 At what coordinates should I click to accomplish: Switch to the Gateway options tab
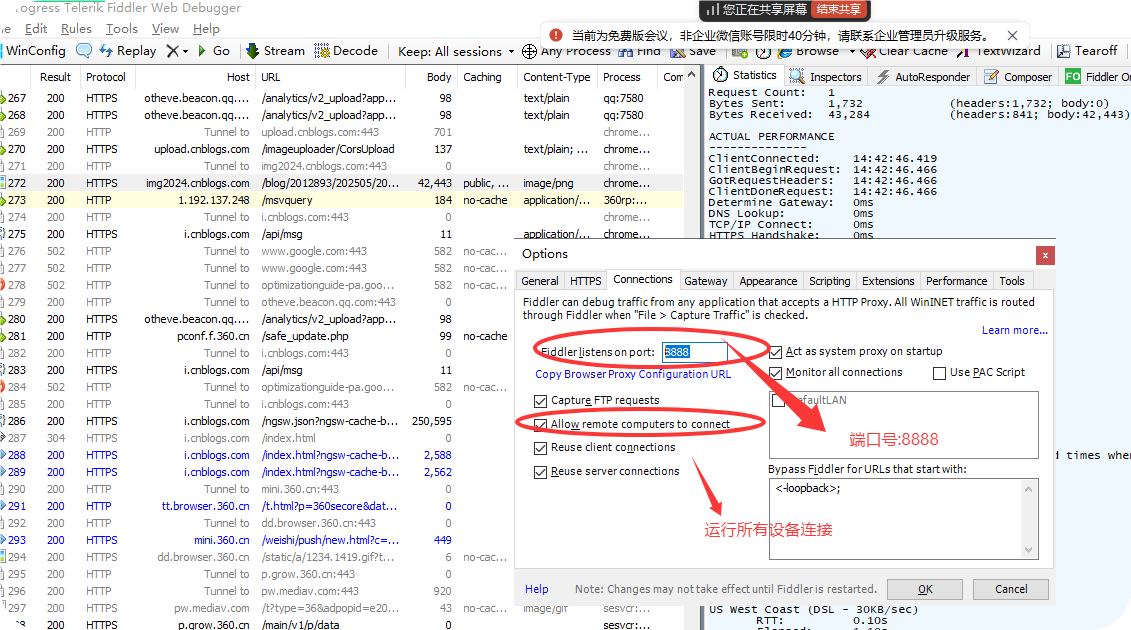click(x=705, y=281)
